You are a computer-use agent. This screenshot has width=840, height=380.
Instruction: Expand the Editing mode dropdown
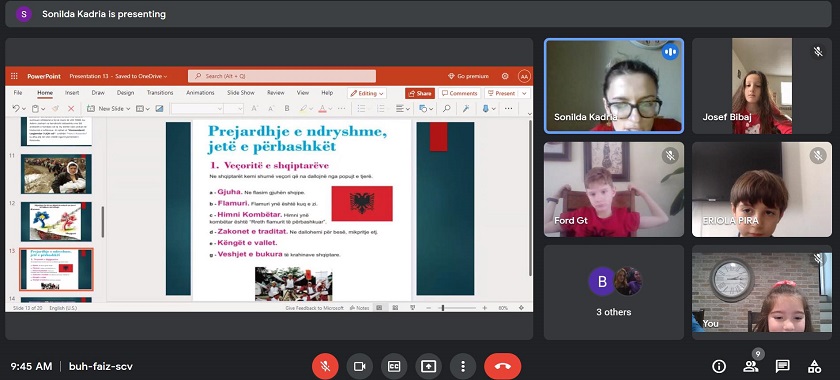pos(367,93)
